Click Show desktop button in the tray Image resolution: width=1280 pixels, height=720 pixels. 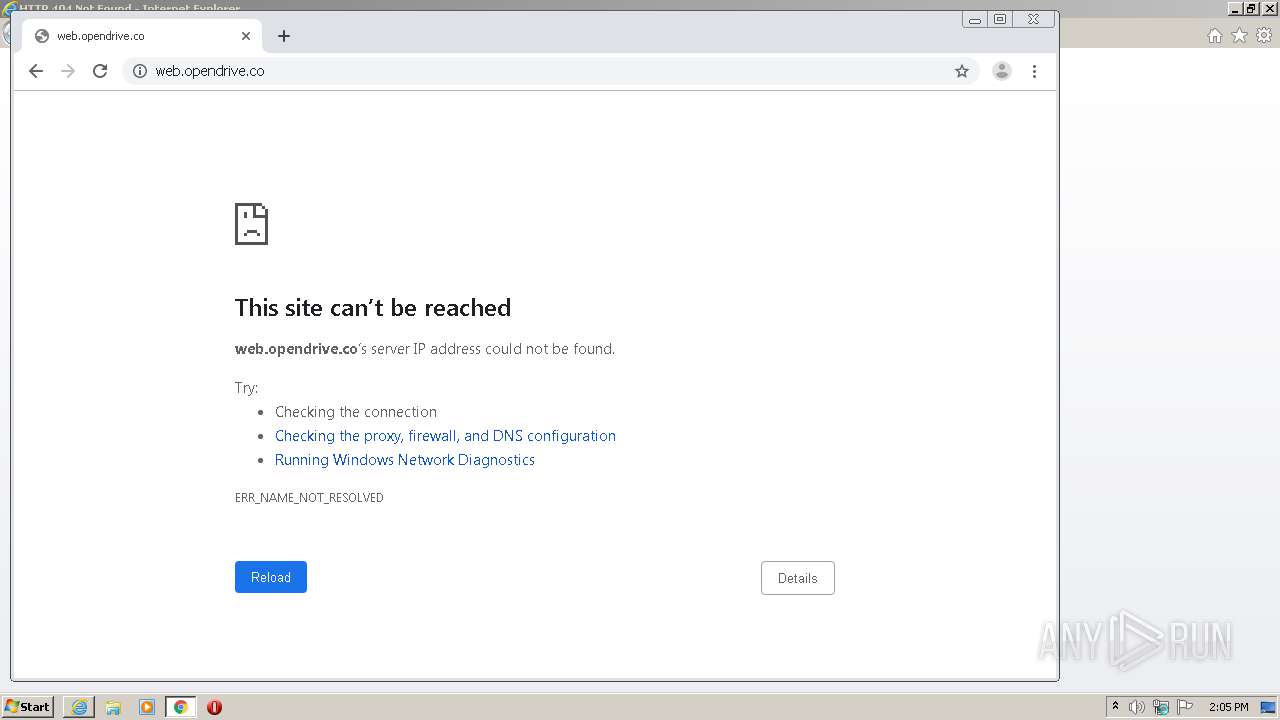click(1268, 707)
